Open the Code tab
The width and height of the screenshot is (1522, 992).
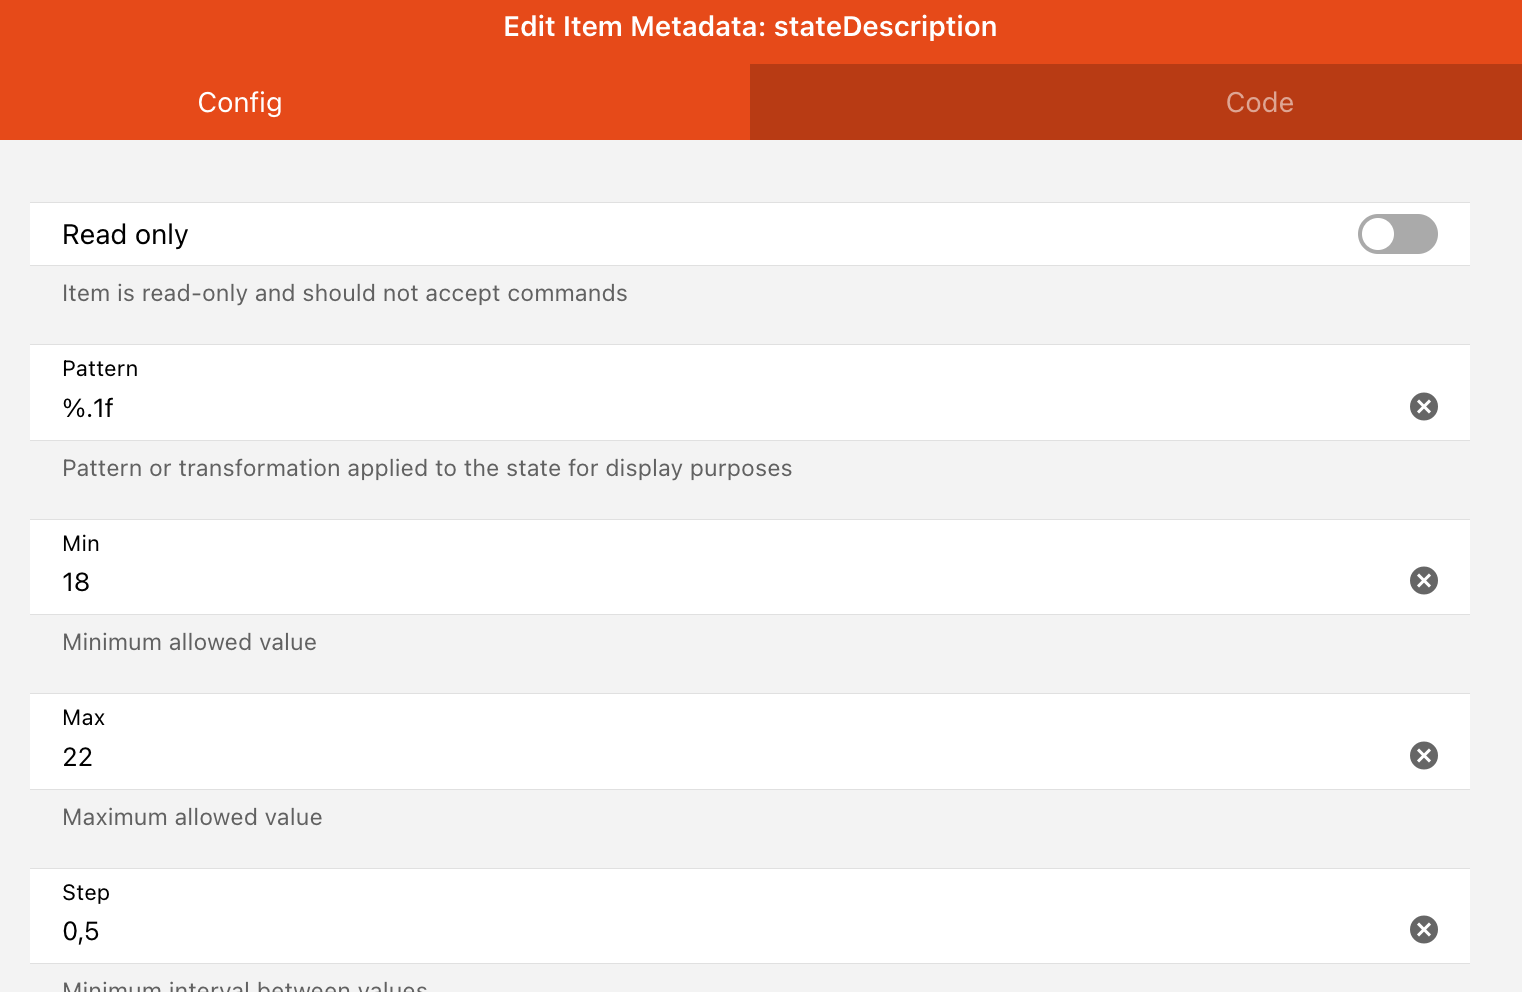click(1259, 102)
